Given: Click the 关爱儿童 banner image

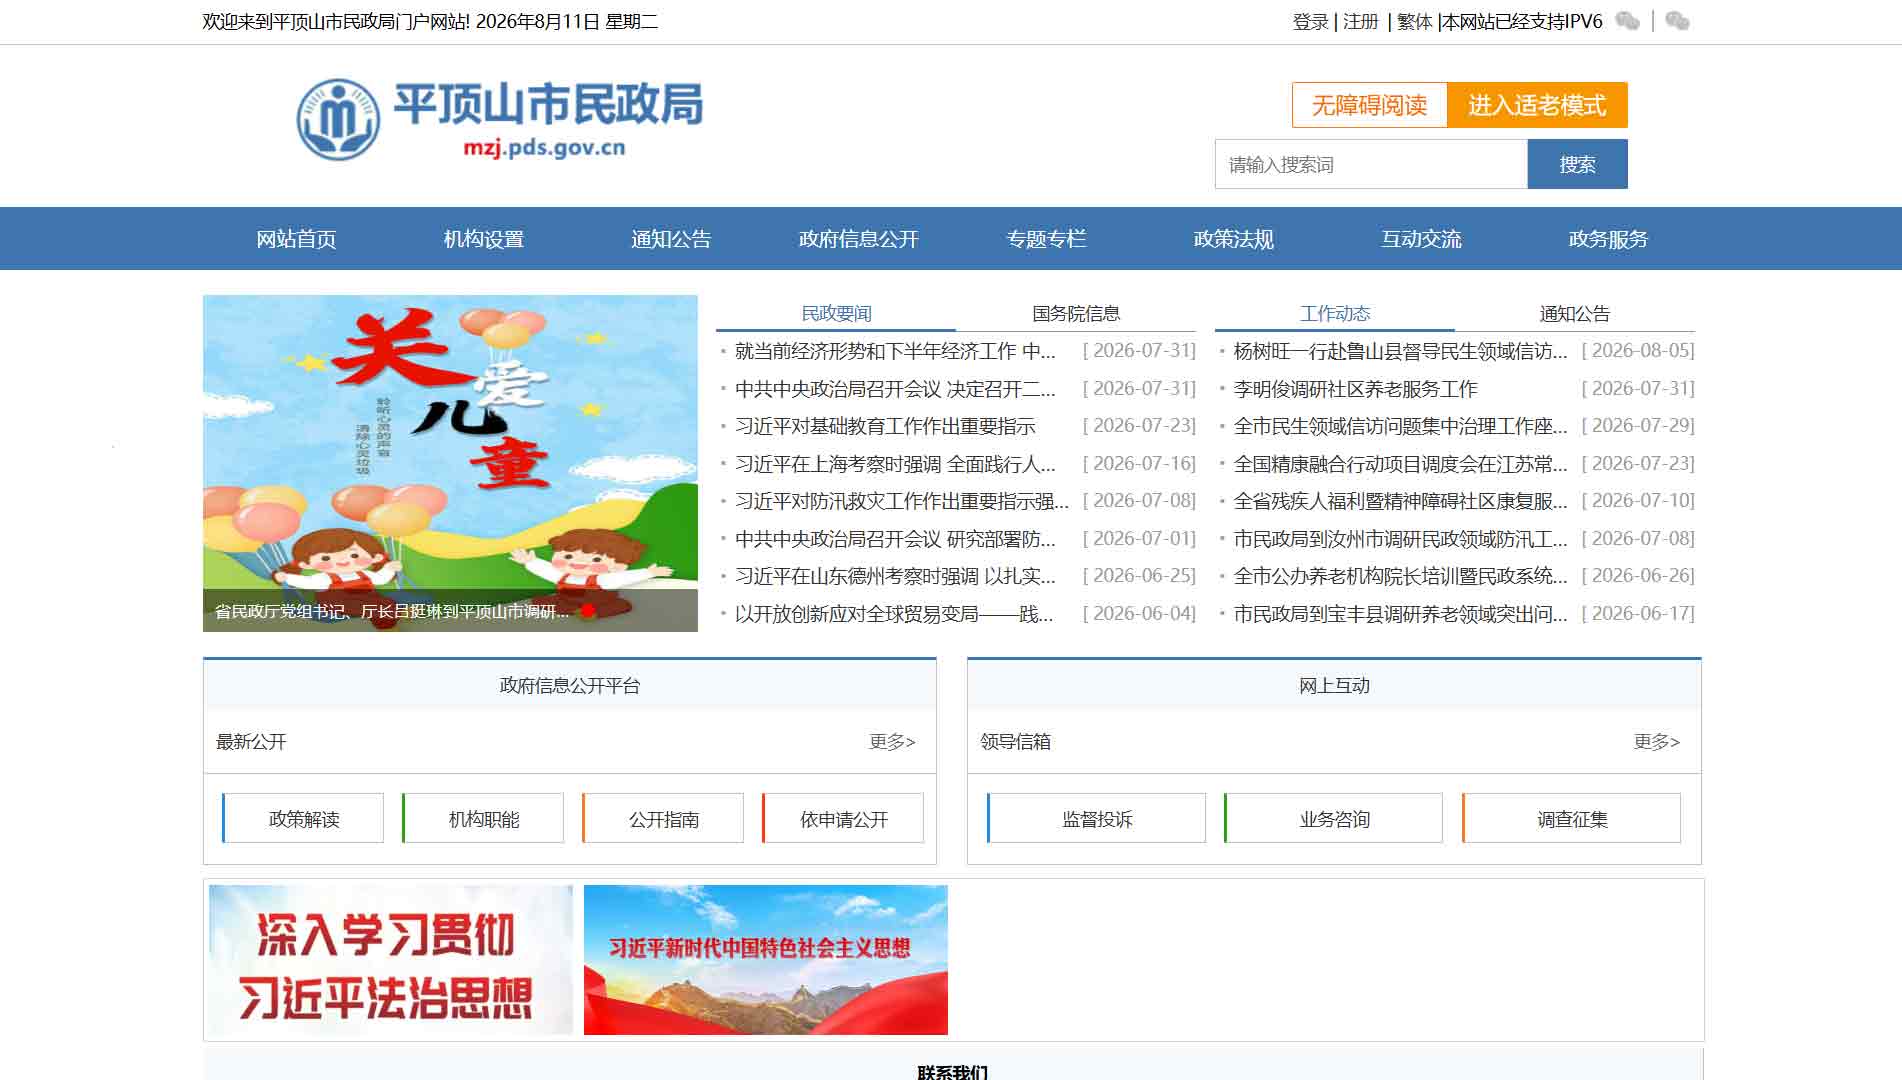Looking at the screenshot, I should pyautogui.click(x=450, y=463).
